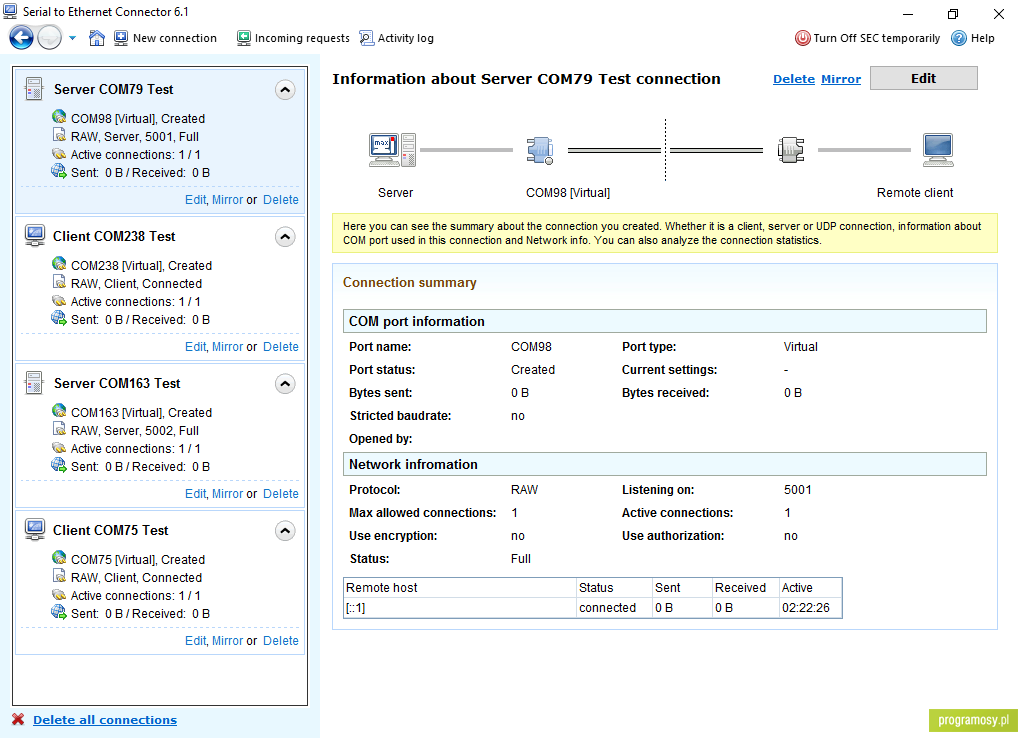Click Edit link under Client COM75 Test
Image resolution: width=1024 pixels, height=738 pixels.
pos(195,641)
